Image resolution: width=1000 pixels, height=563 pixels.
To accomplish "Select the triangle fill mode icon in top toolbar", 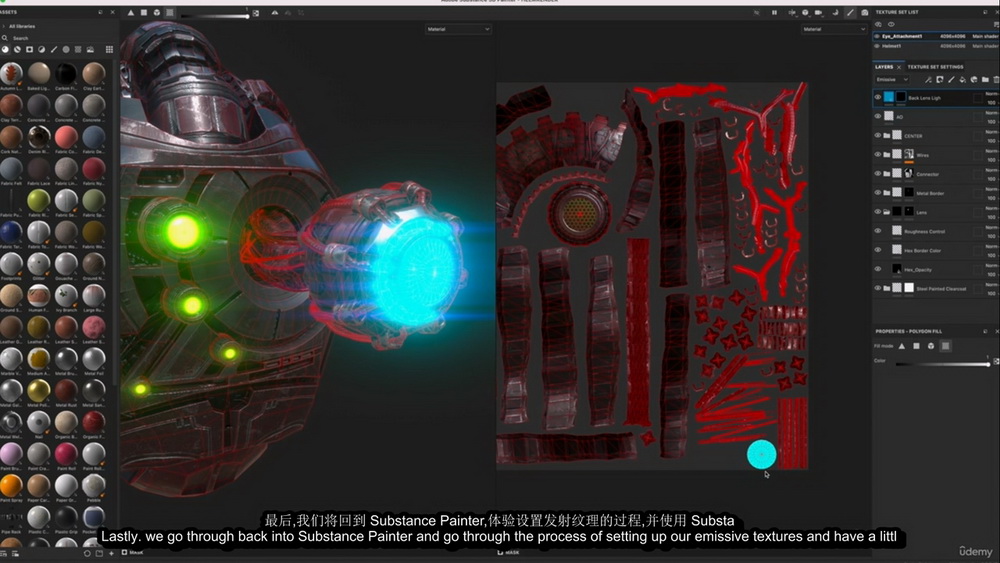I will 131,13.
